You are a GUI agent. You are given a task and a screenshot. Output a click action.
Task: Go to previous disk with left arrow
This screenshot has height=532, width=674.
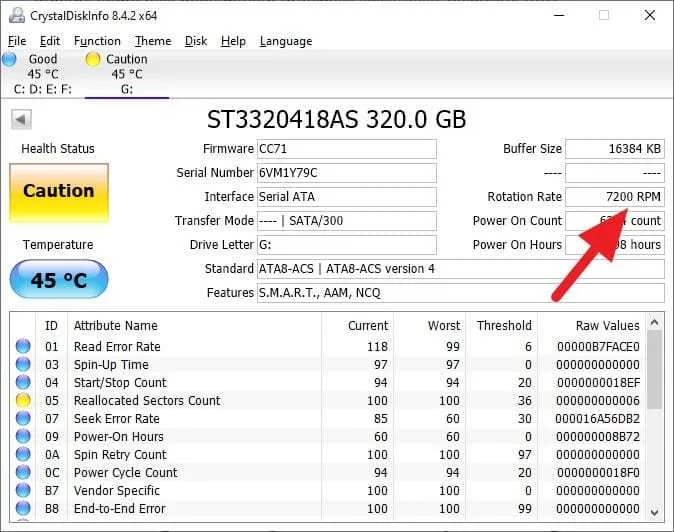tap(21, 119)
